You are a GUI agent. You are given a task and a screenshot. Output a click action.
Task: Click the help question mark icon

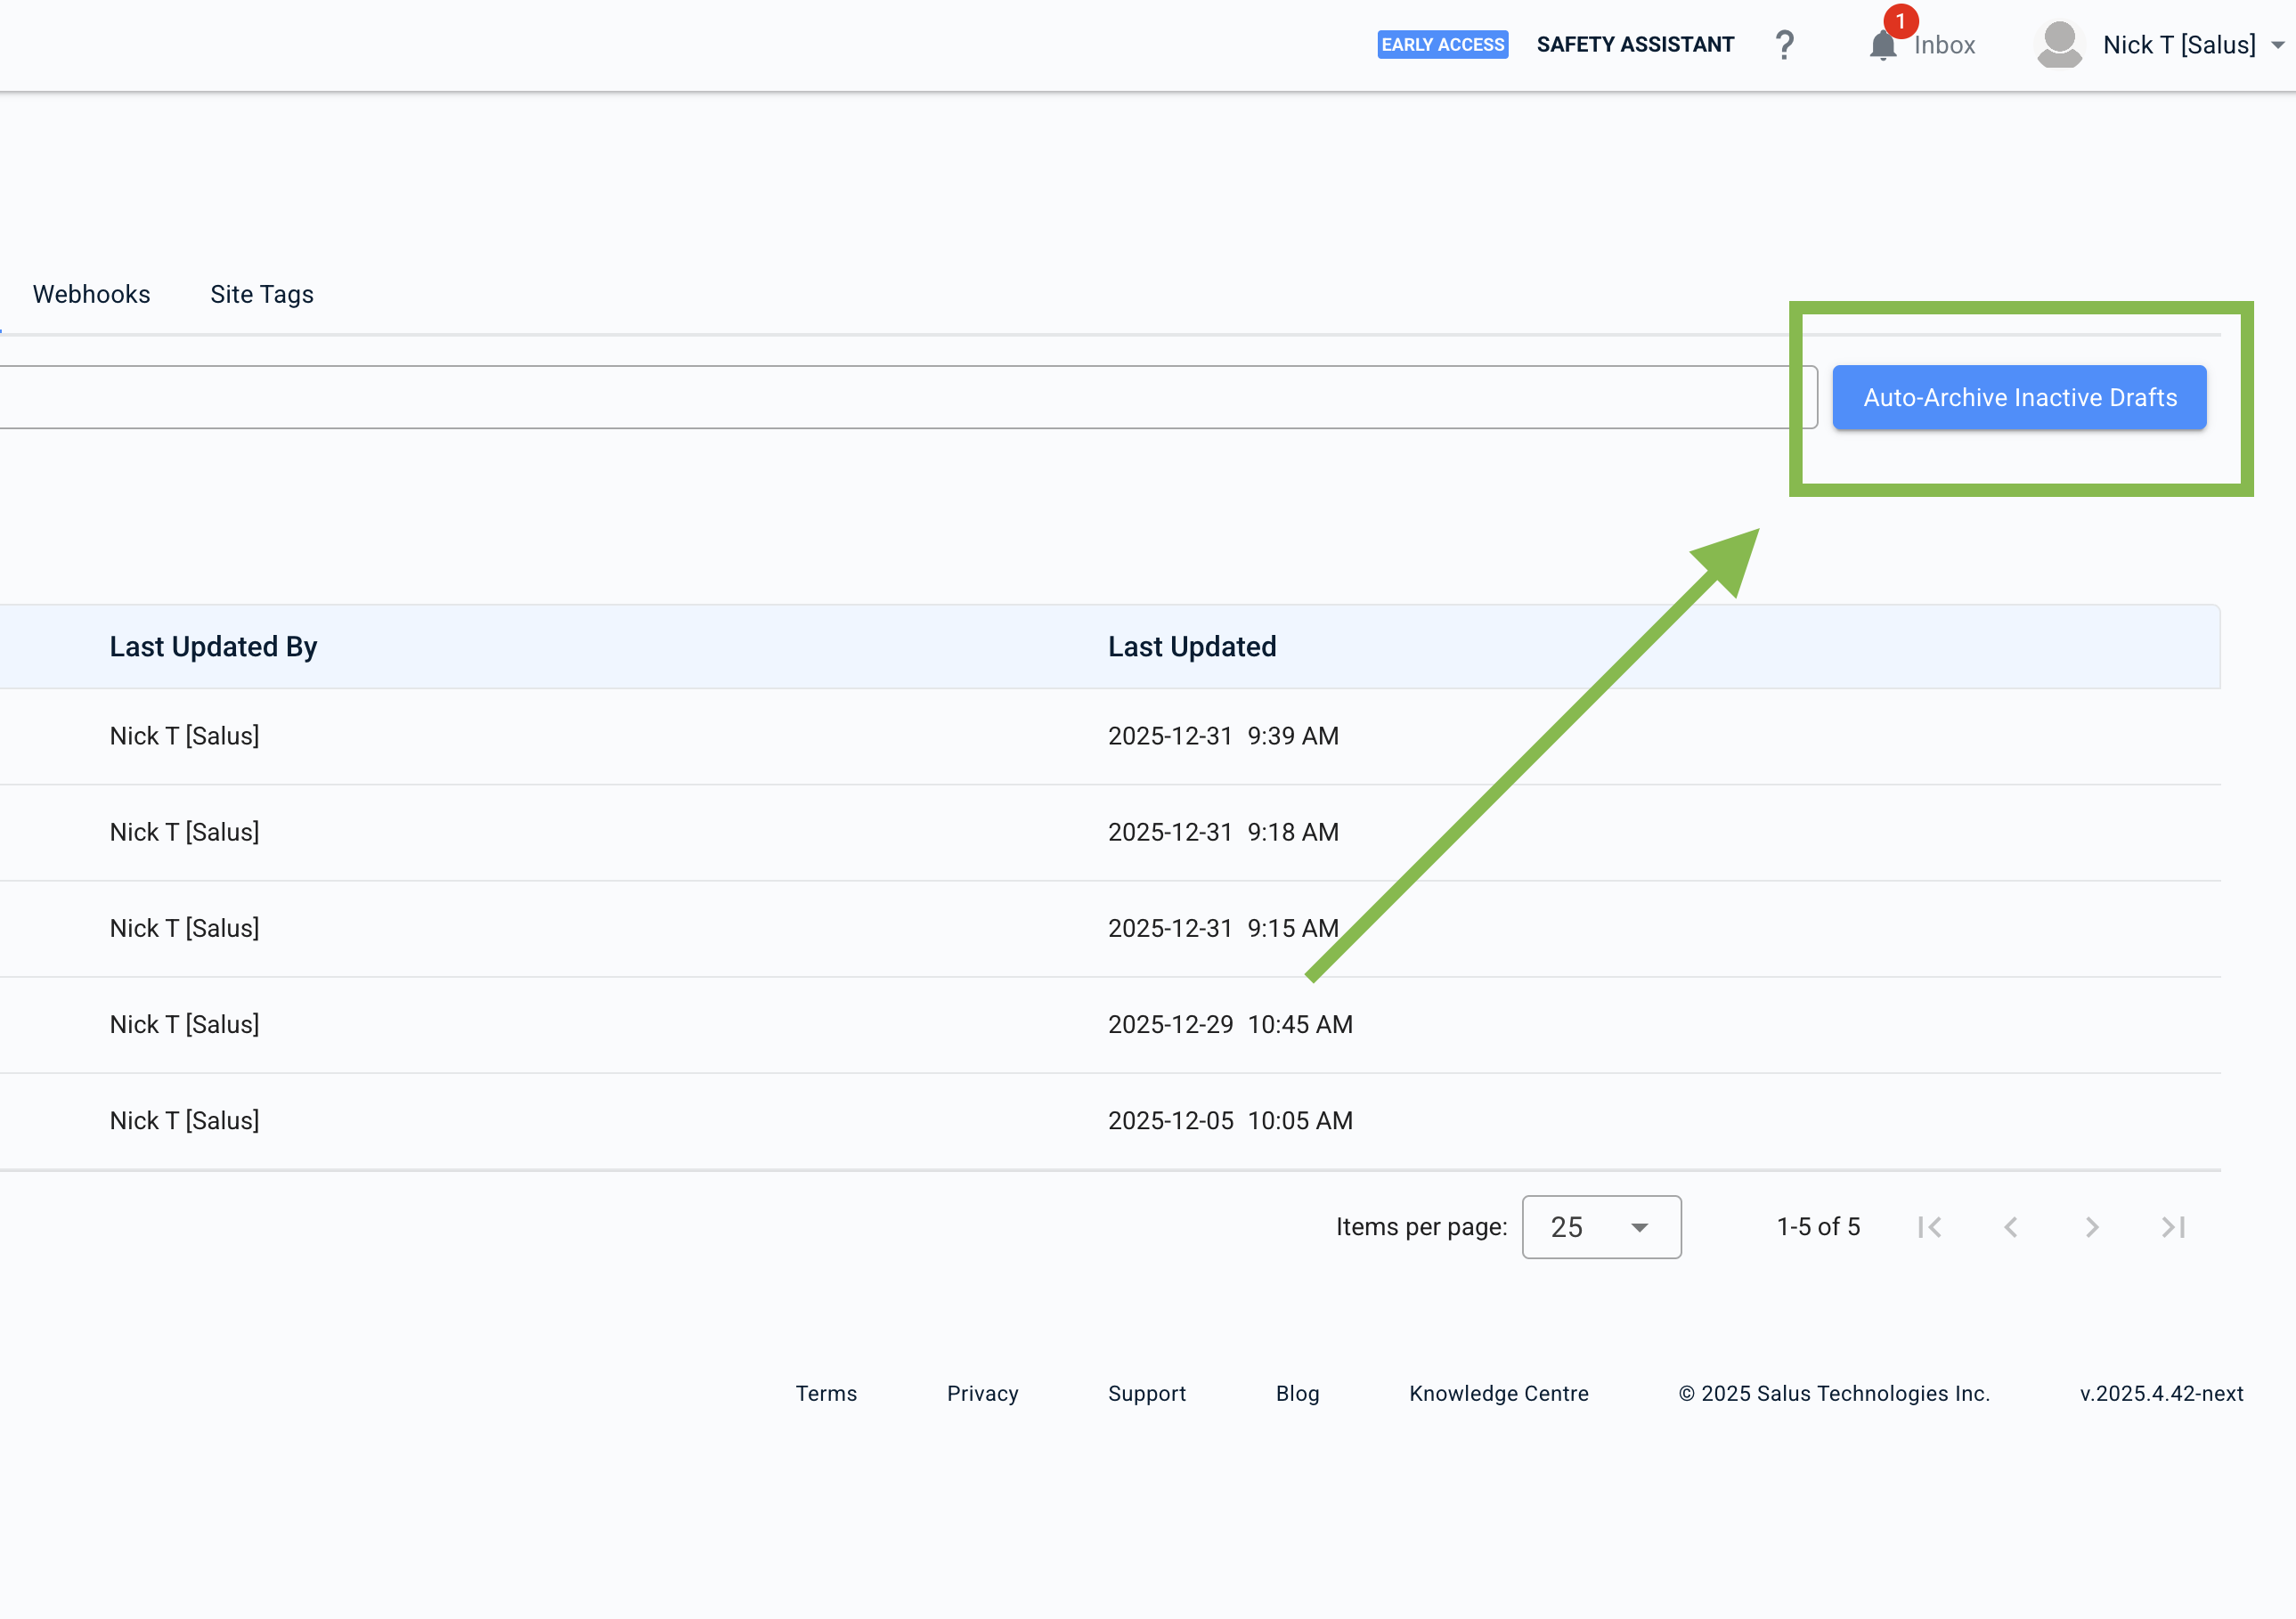tap(1784, 45)
